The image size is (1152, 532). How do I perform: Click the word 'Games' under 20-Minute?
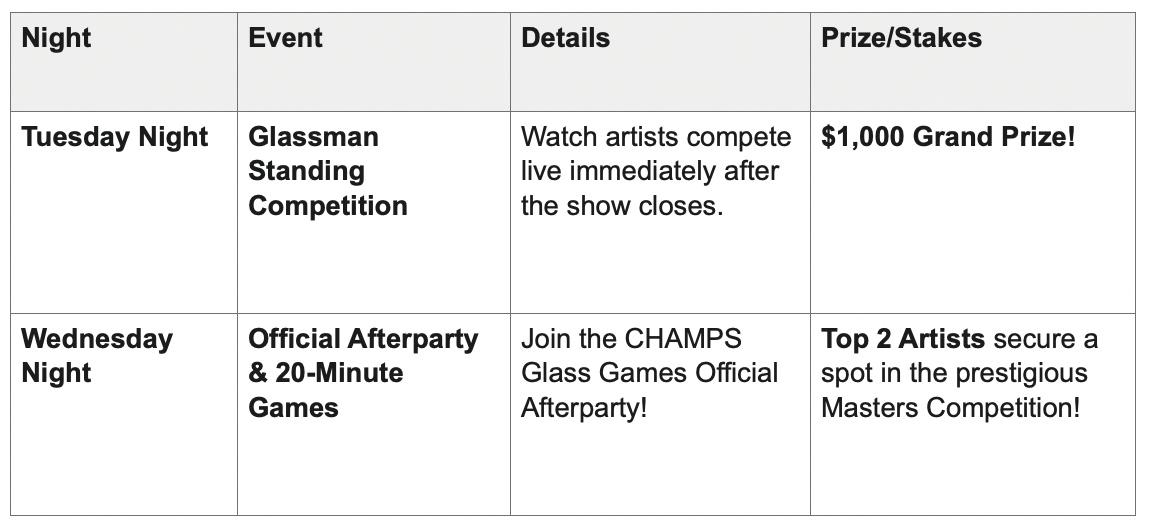point(293,408)
